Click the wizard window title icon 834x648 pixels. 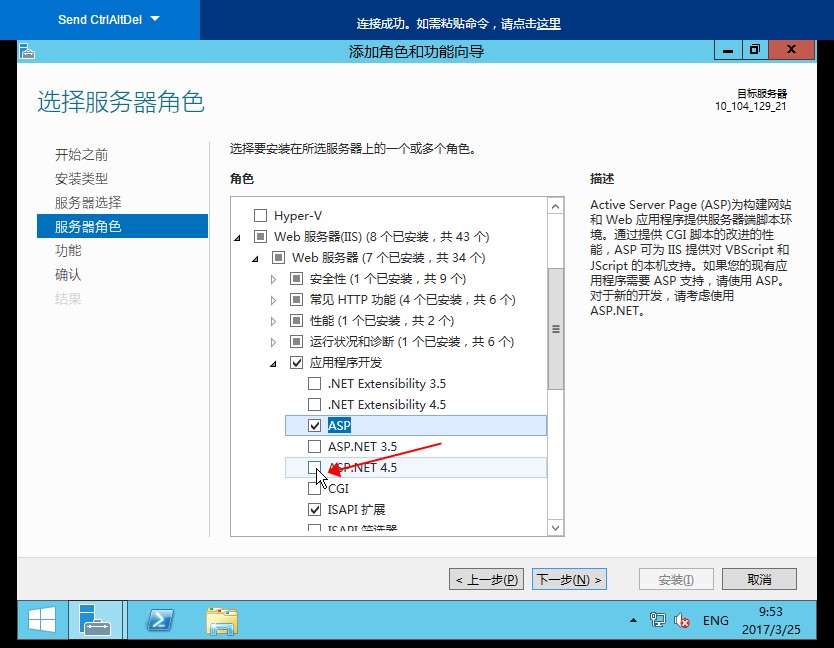[x=27, y=52]
